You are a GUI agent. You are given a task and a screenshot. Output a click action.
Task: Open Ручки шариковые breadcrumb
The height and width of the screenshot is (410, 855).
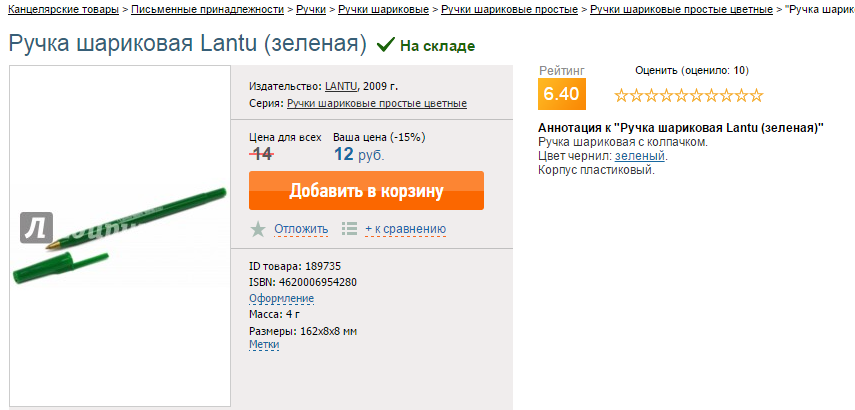(384, 9)
